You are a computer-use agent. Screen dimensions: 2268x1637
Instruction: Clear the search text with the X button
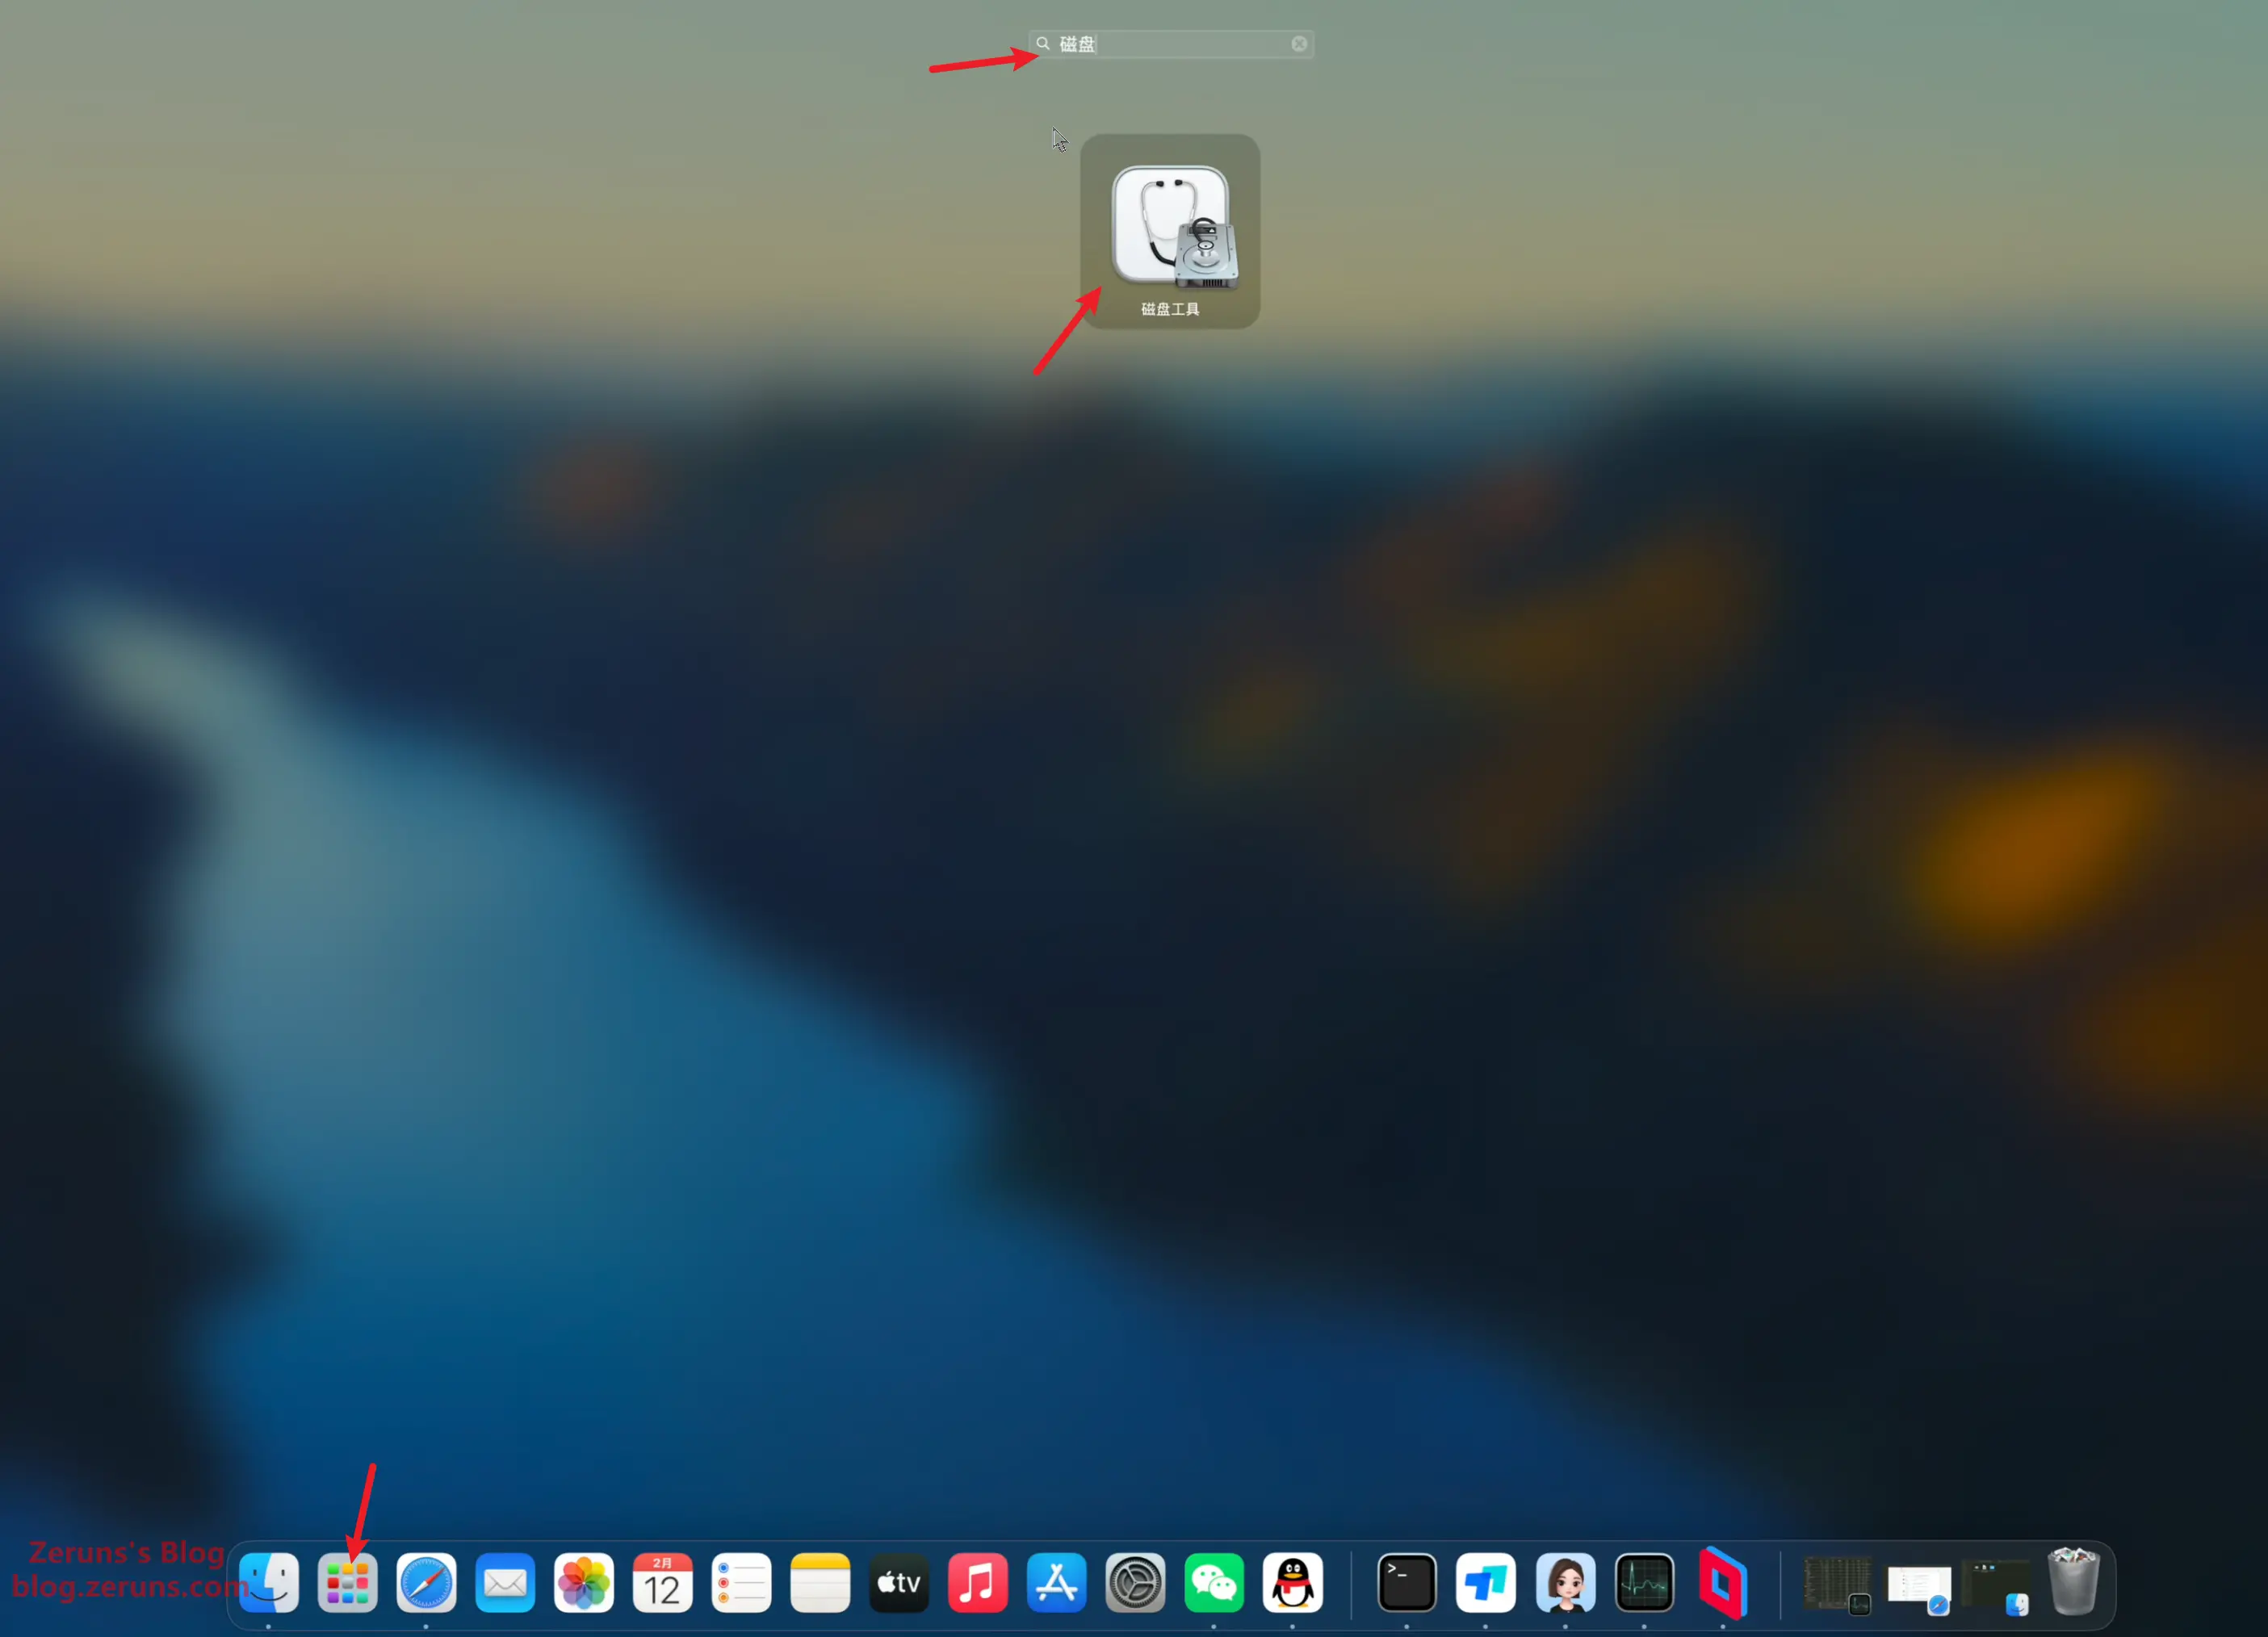pos(1298,44)
